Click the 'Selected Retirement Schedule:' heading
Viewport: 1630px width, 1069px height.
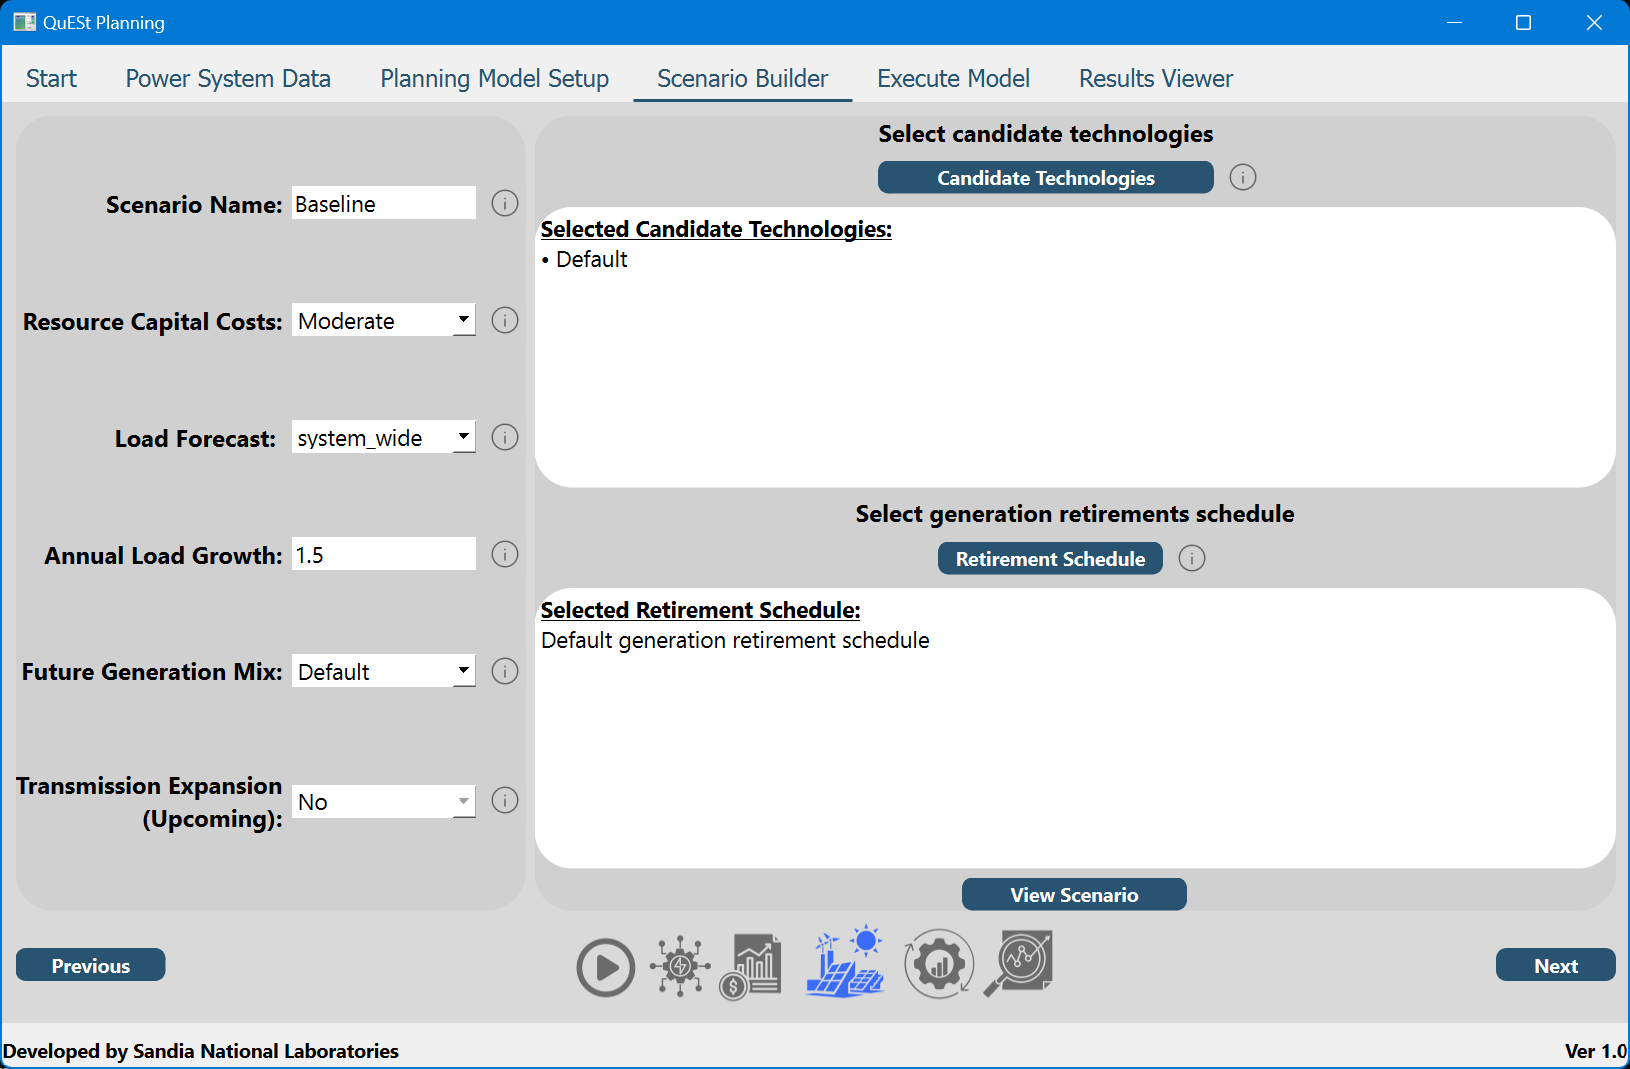click(x=700, y=611)
